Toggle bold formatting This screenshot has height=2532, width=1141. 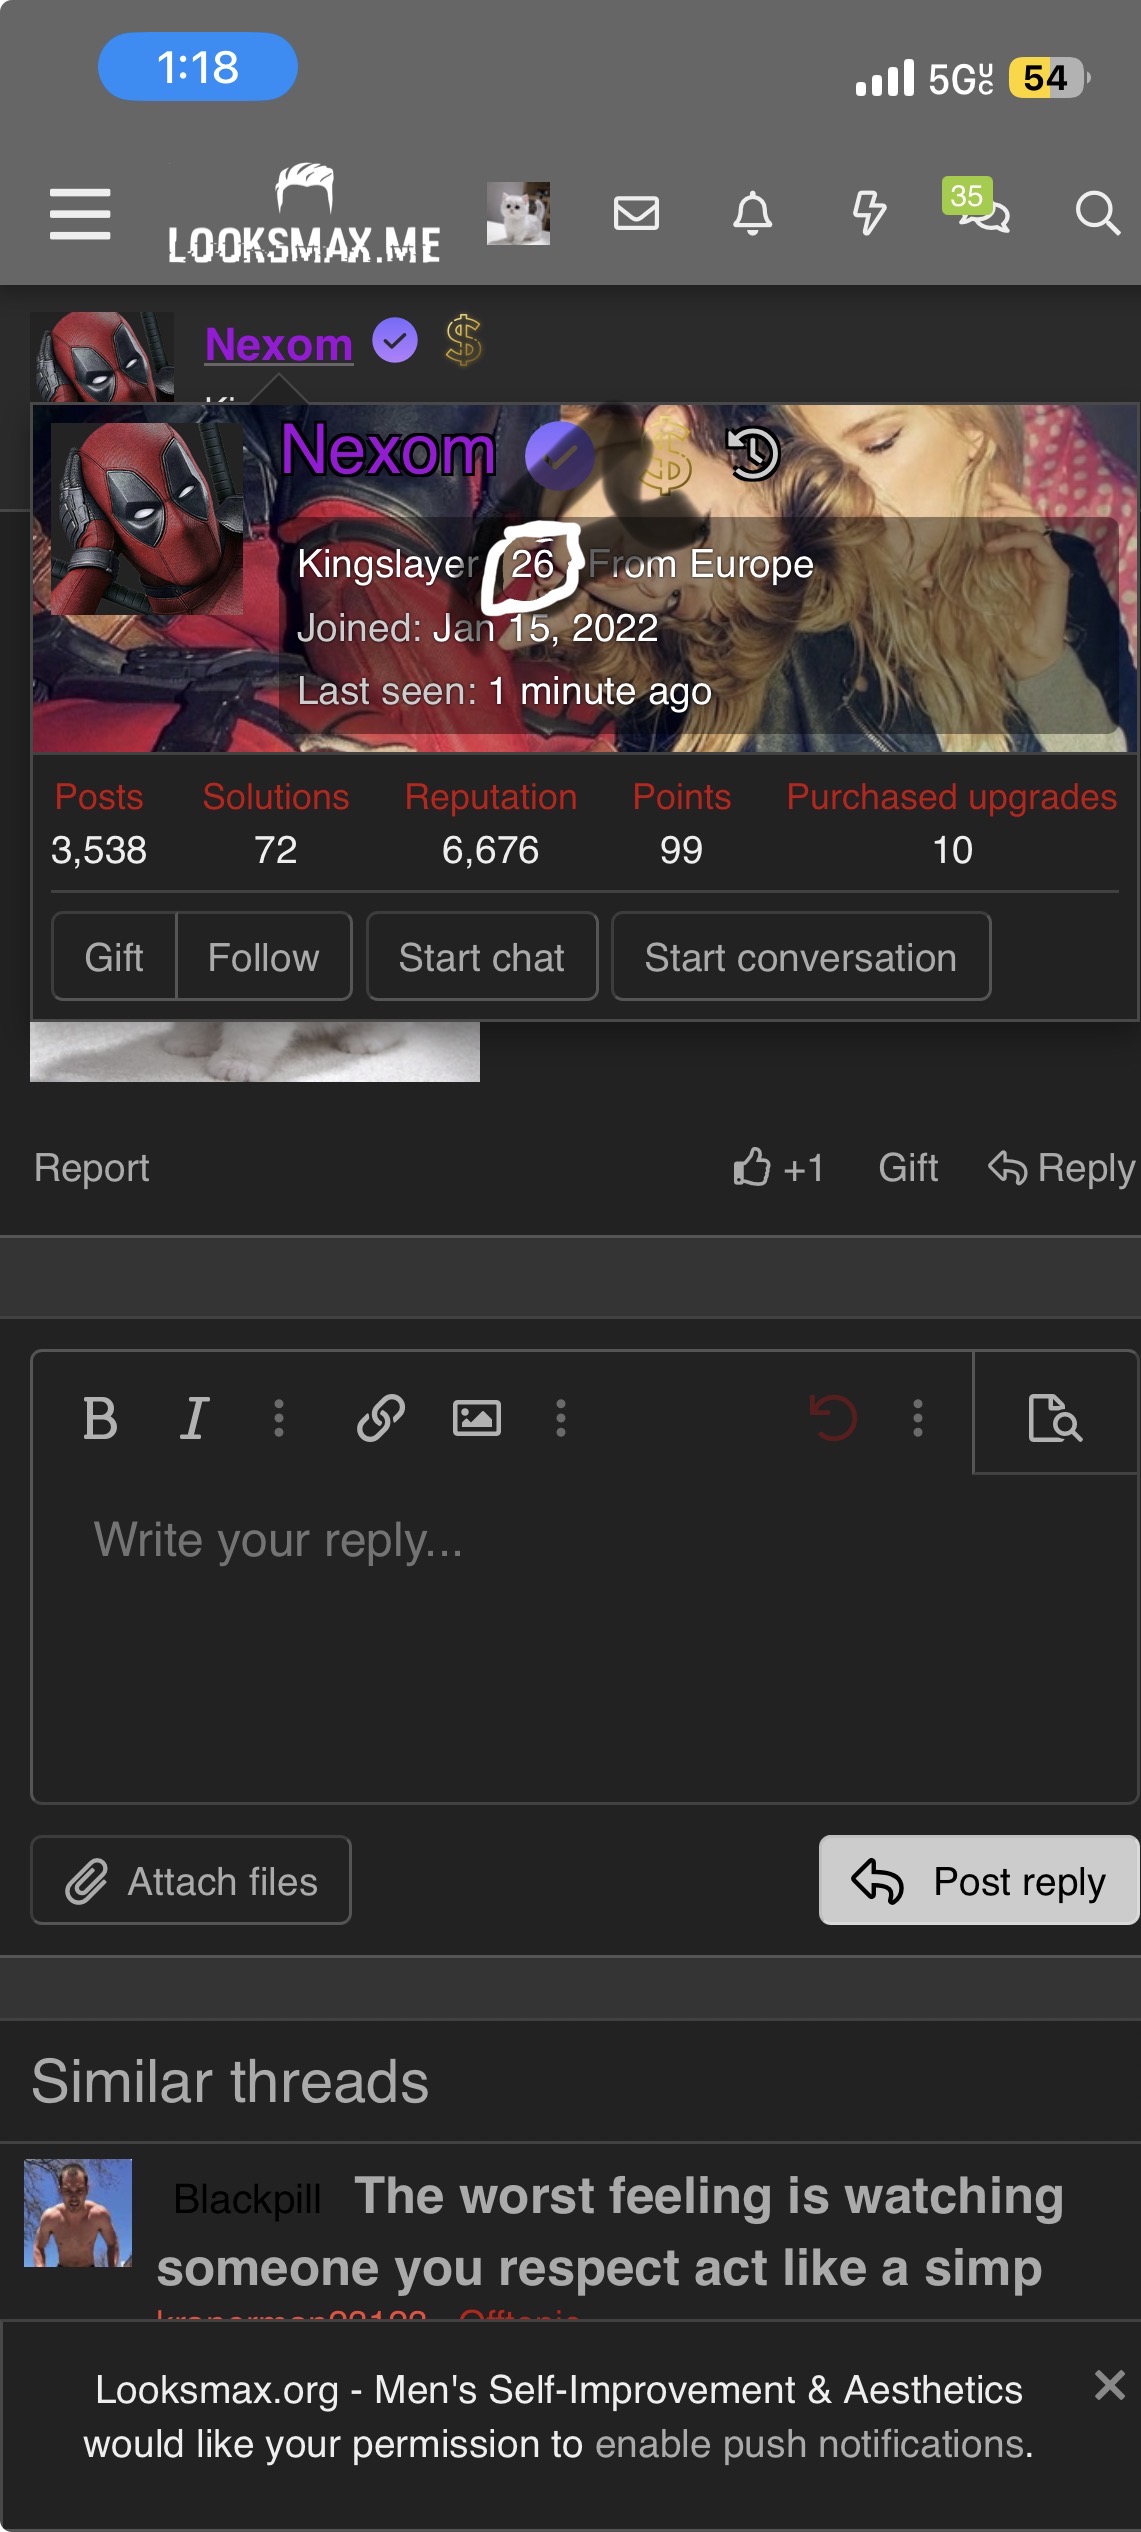pyautogui.click(x=100, y=1418)
